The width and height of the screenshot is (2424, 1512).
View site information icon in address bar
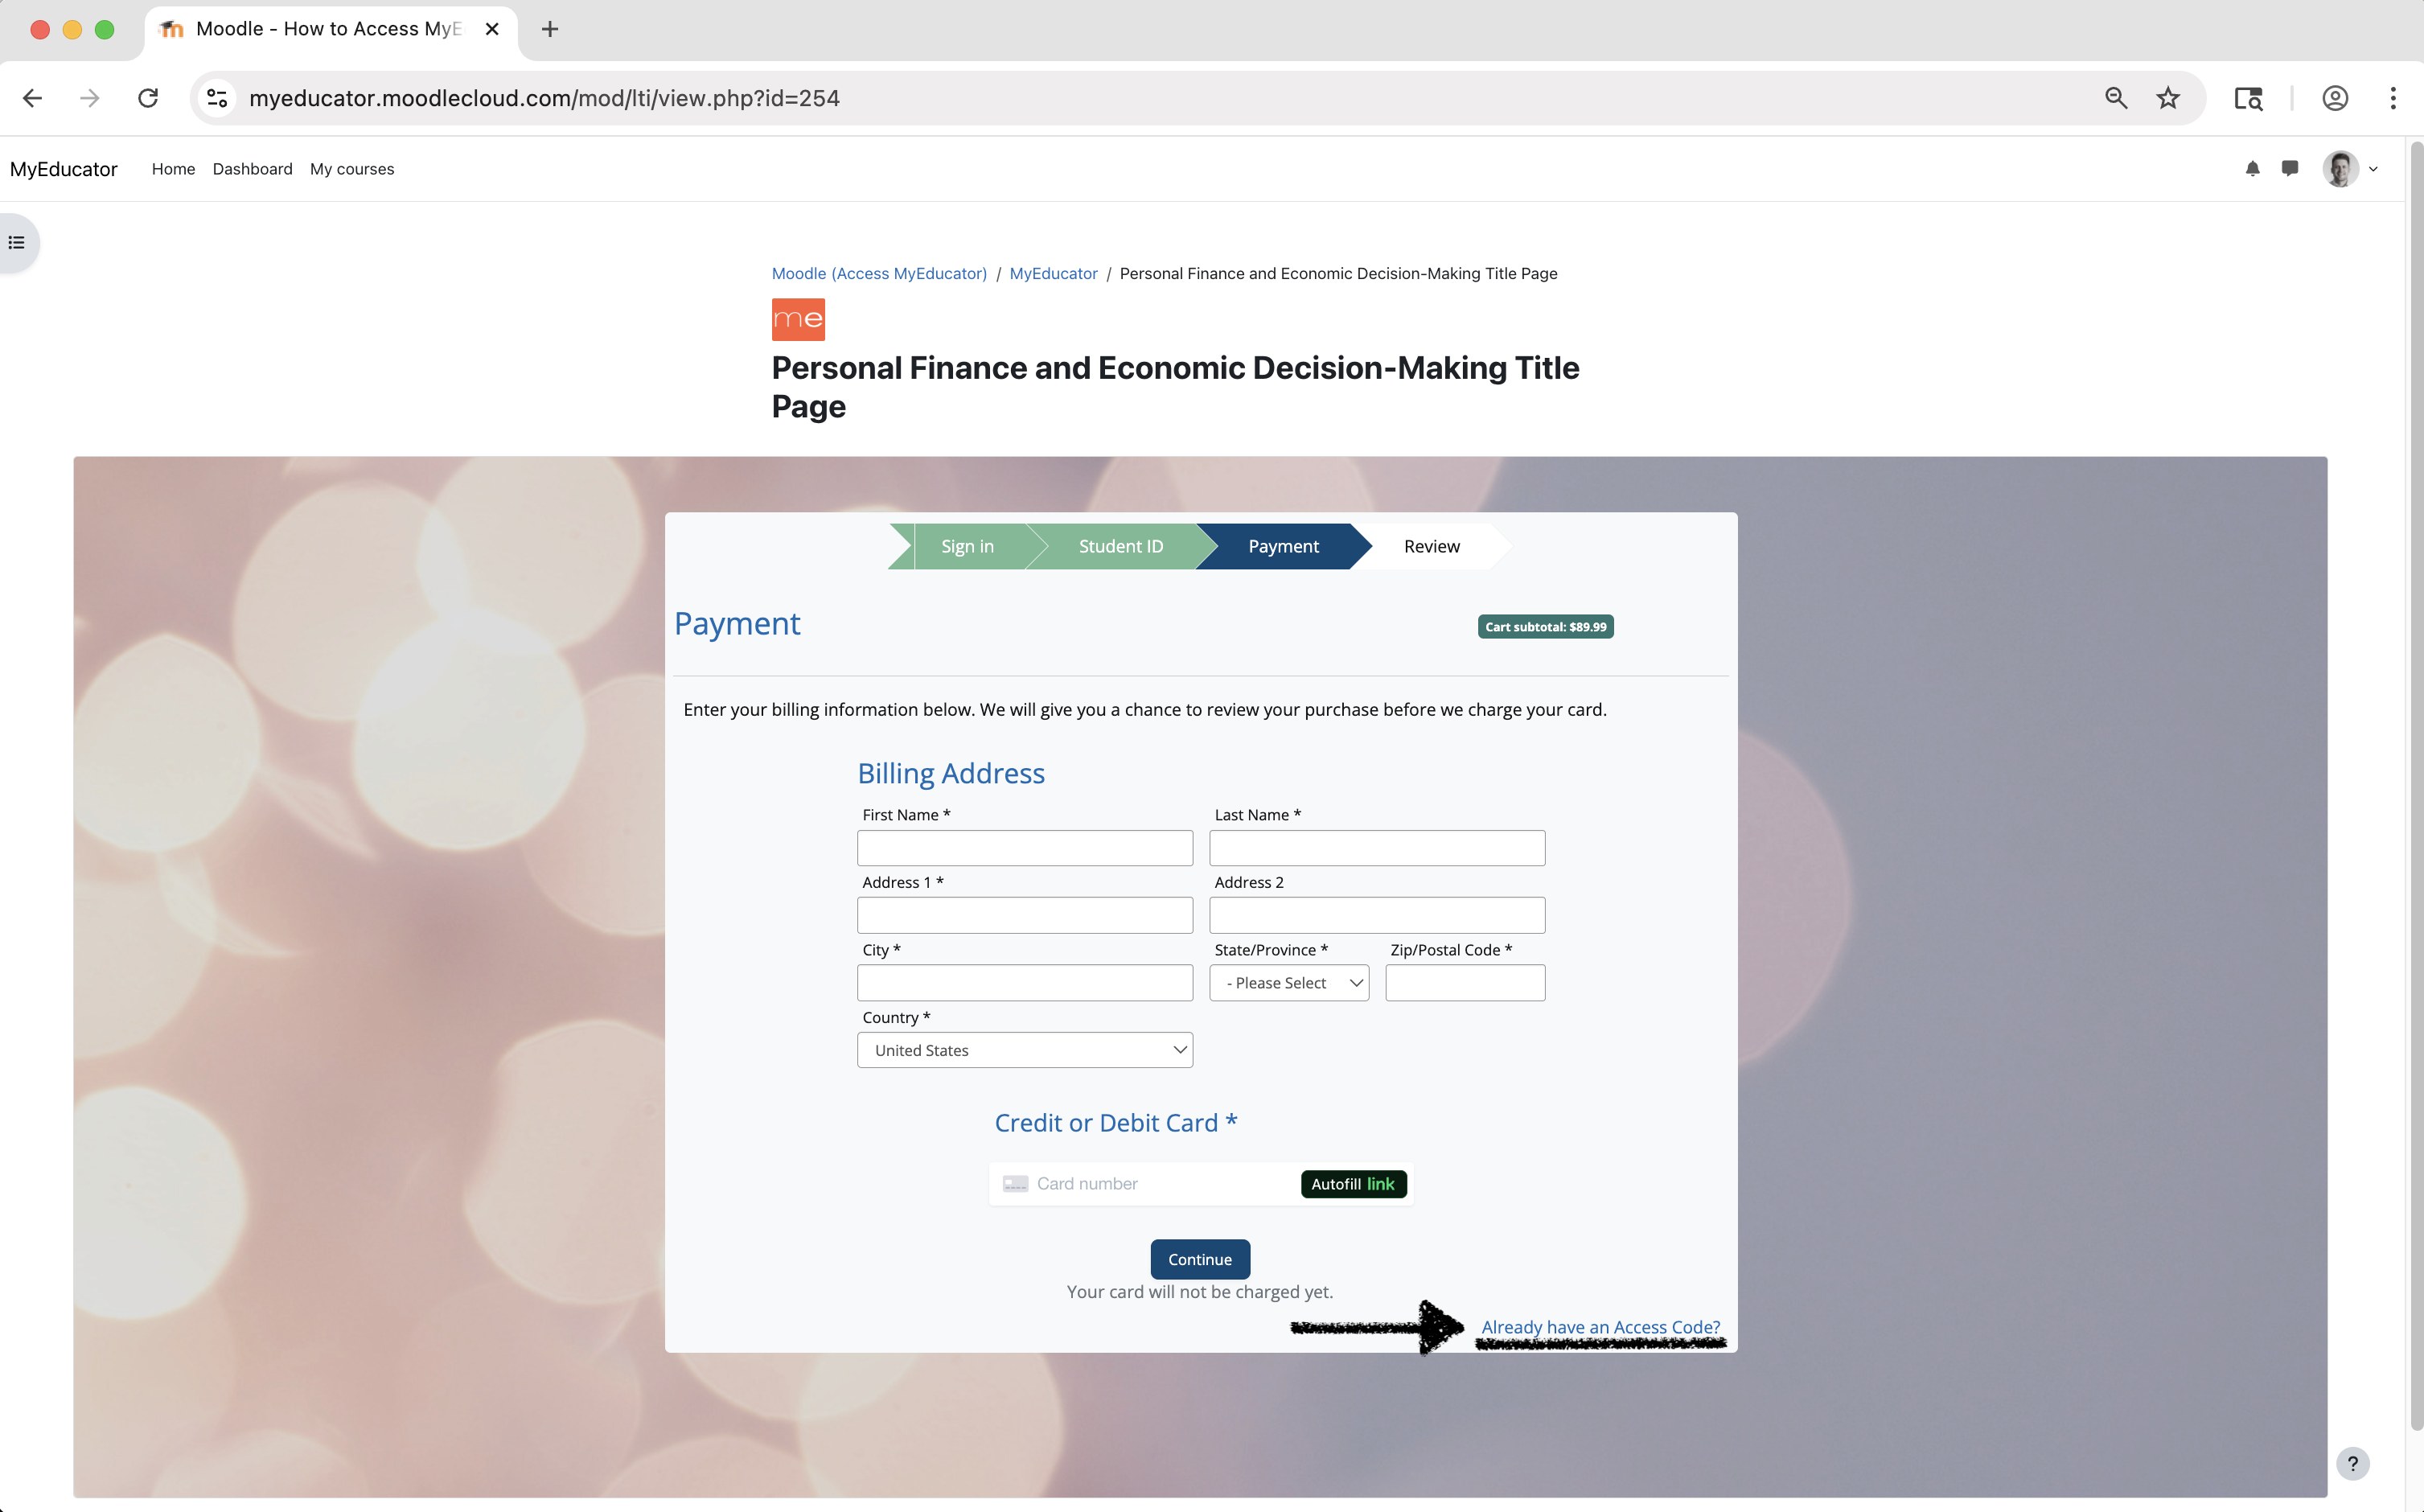coord(217,98)
